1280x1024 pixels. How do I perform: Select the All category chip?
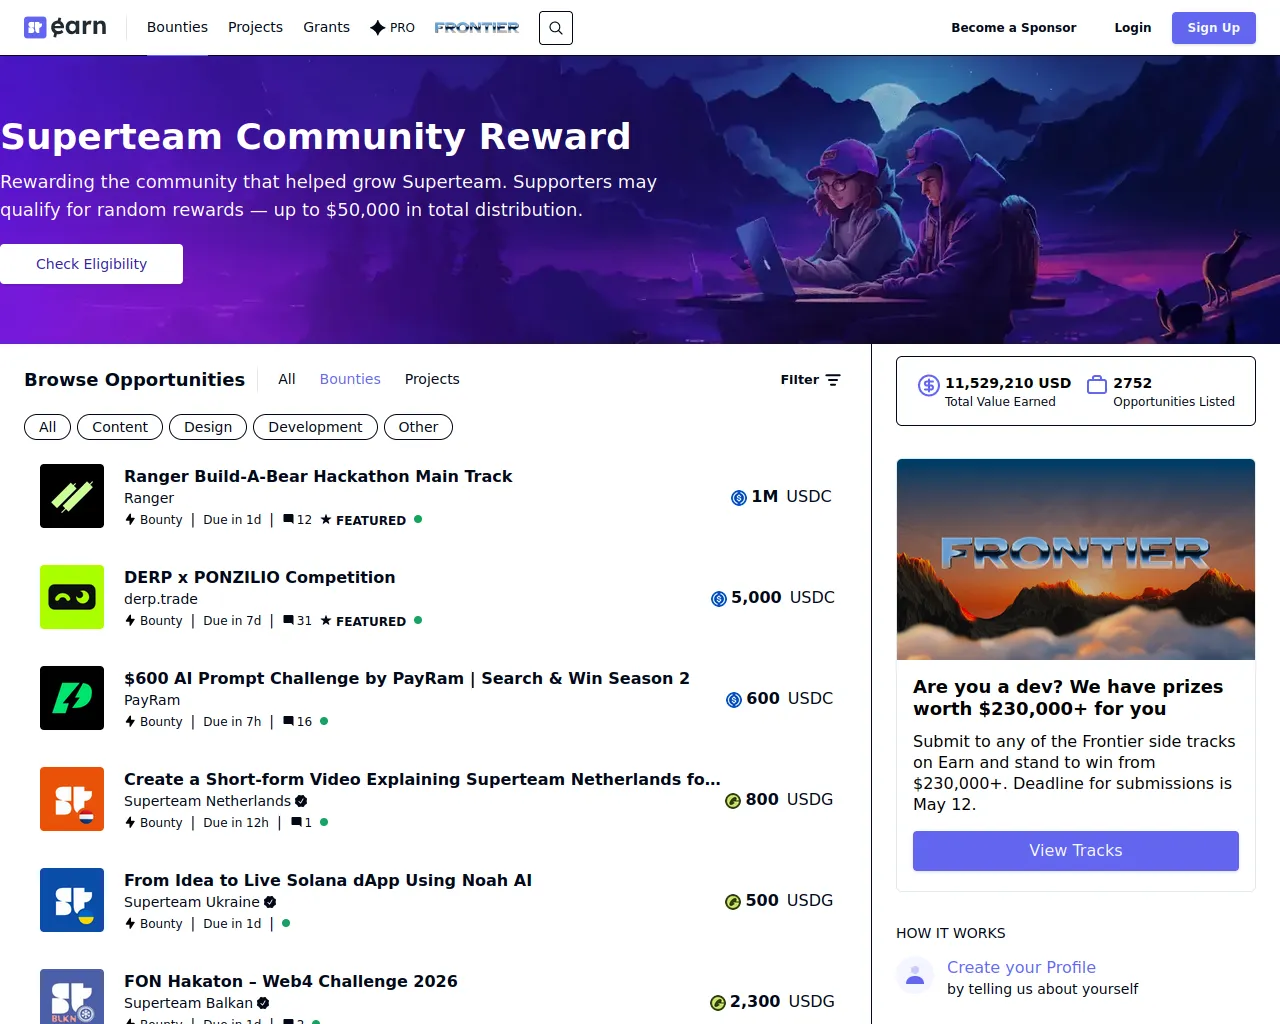pos(47,427)
